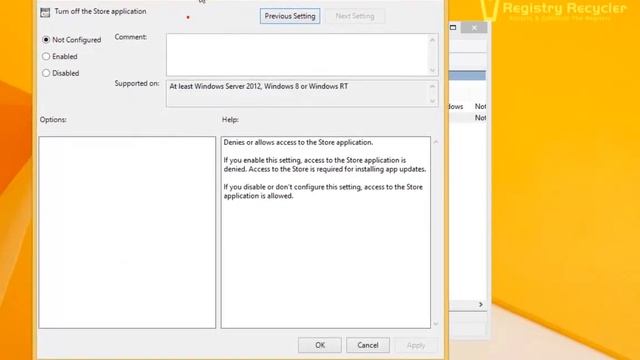This screenshot has height=360, width=640.
Task: Choose the Disabled radio option
Action: click(46, 73)
